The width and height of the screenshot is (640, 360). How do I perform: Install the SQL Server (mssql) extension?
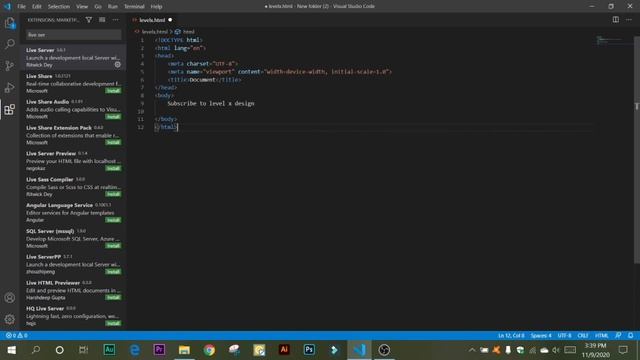point(113,246)
